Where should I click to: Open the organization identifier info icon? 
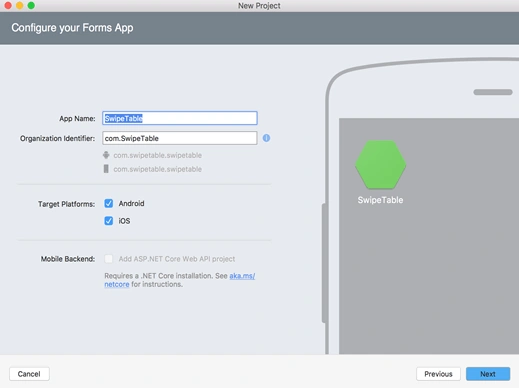click(266, 138)
